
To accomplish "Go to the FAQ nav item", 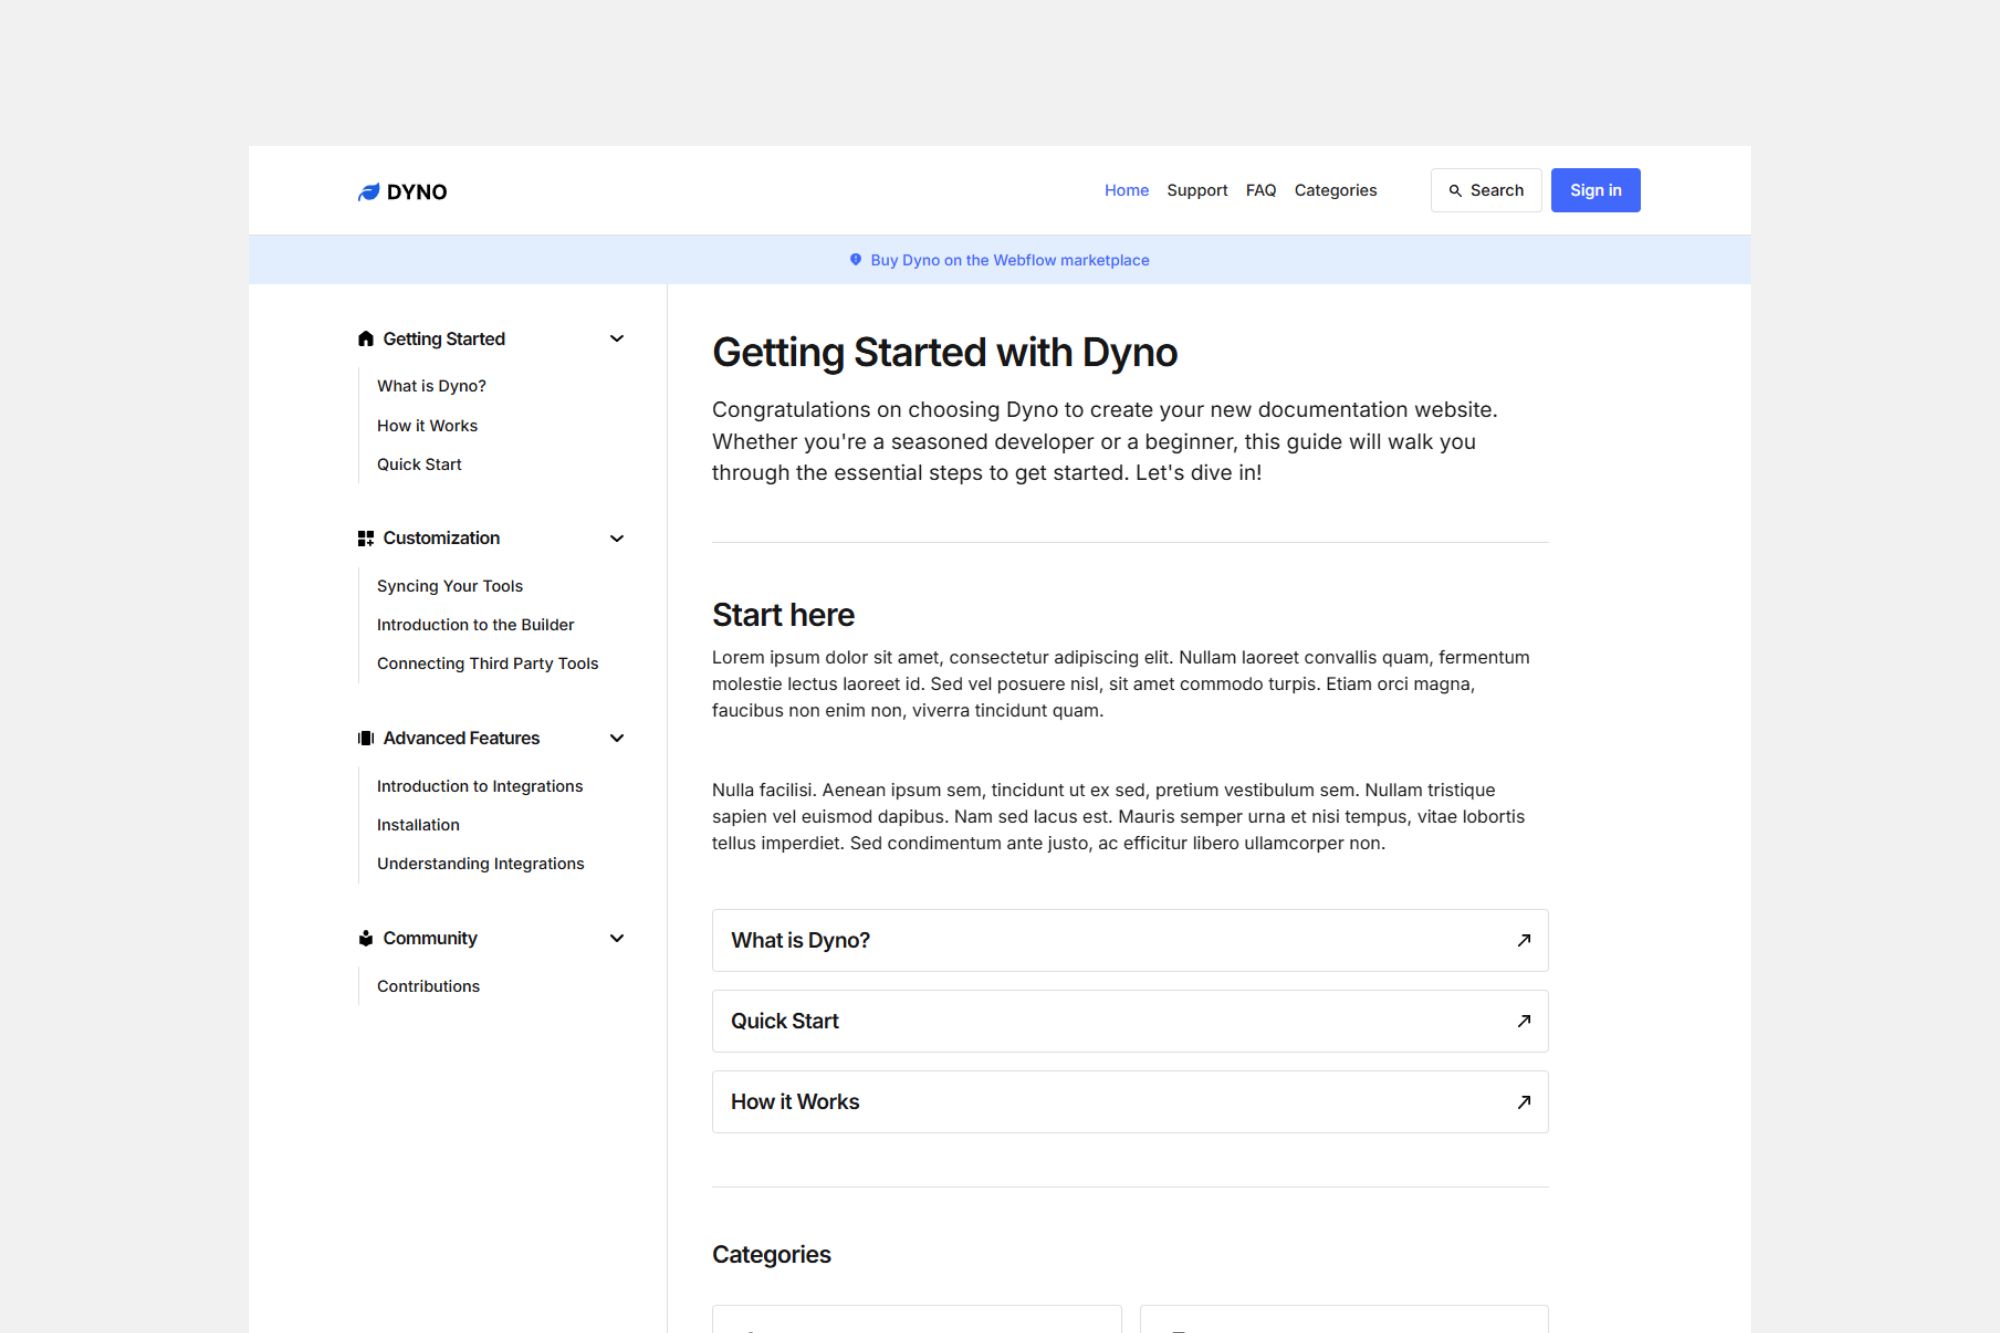I will tap(1260, 190).
